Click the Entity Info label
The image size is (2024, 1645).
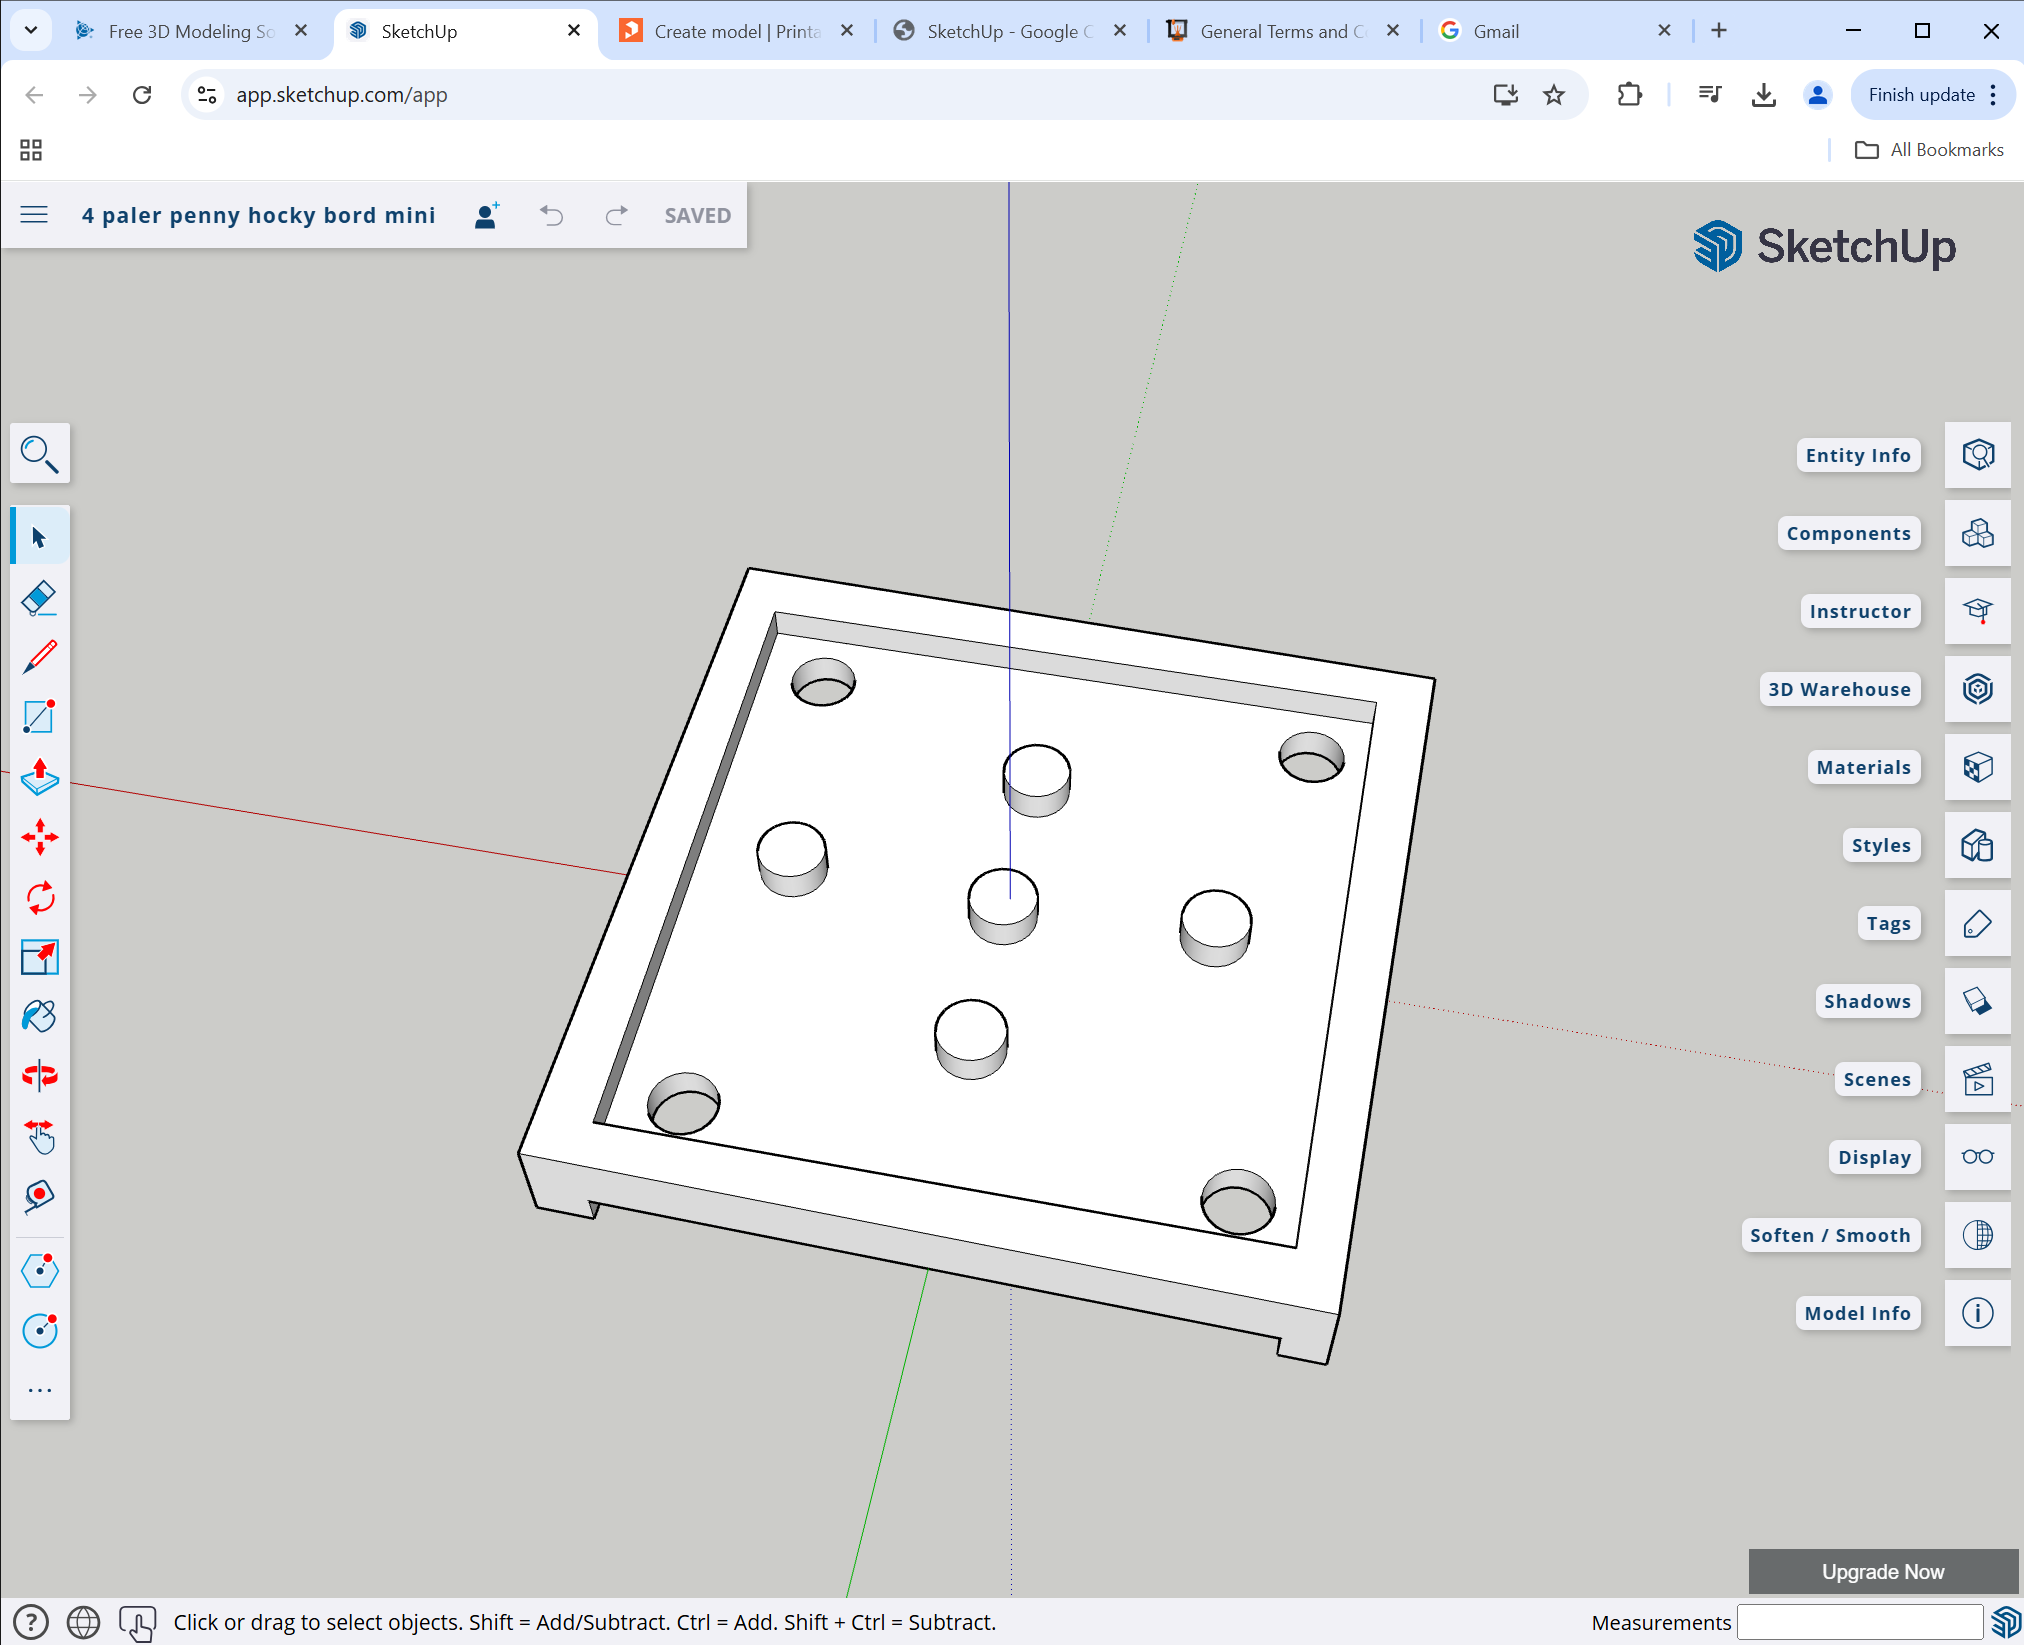(1858, 455)
